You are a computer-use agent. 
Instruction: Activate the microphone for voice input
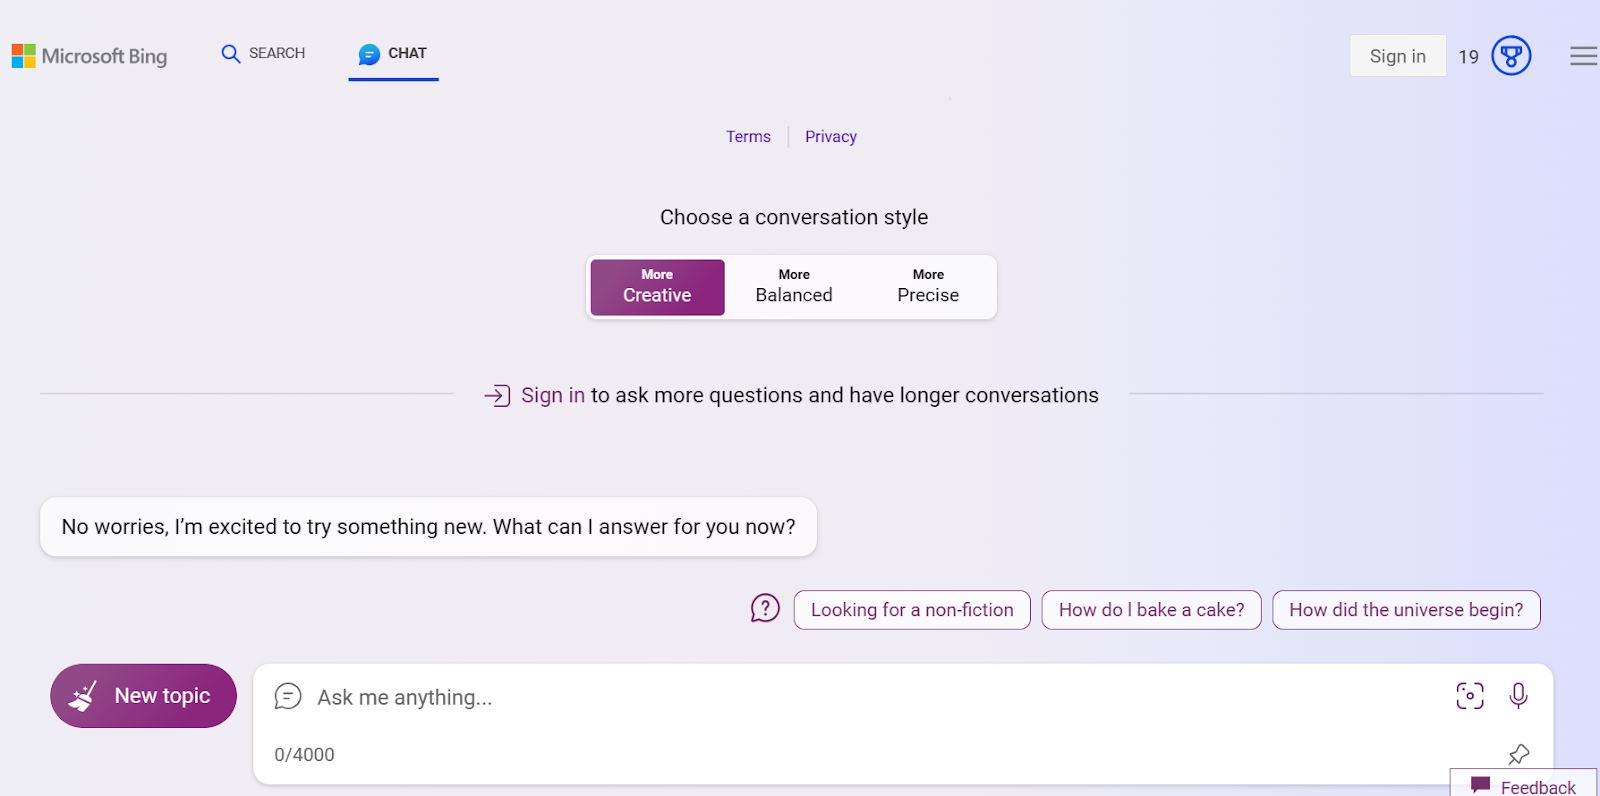click(1517, 695)
